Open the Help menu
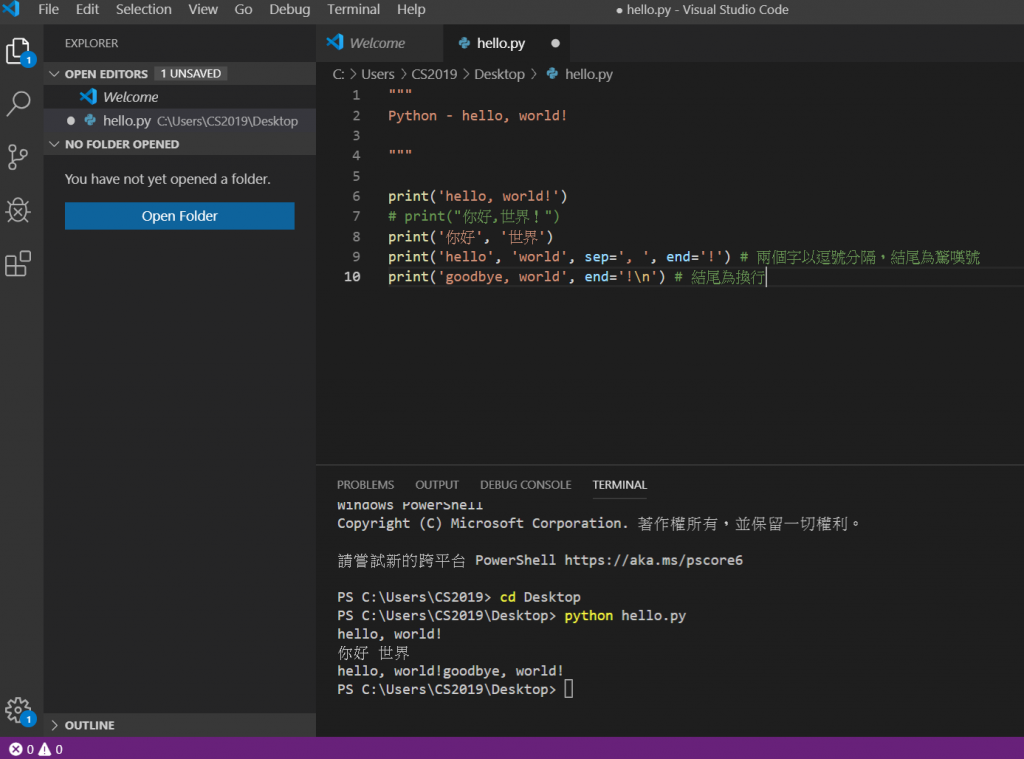 tap(411, 9)
